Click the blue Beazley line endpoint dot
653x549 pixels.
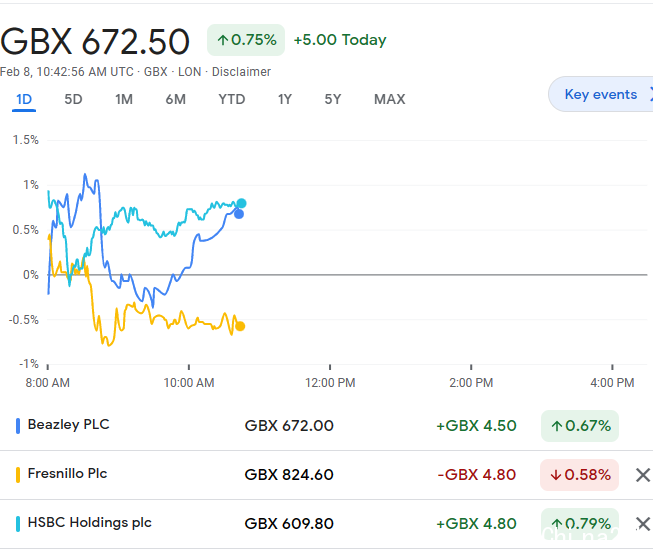coord(239,213)
